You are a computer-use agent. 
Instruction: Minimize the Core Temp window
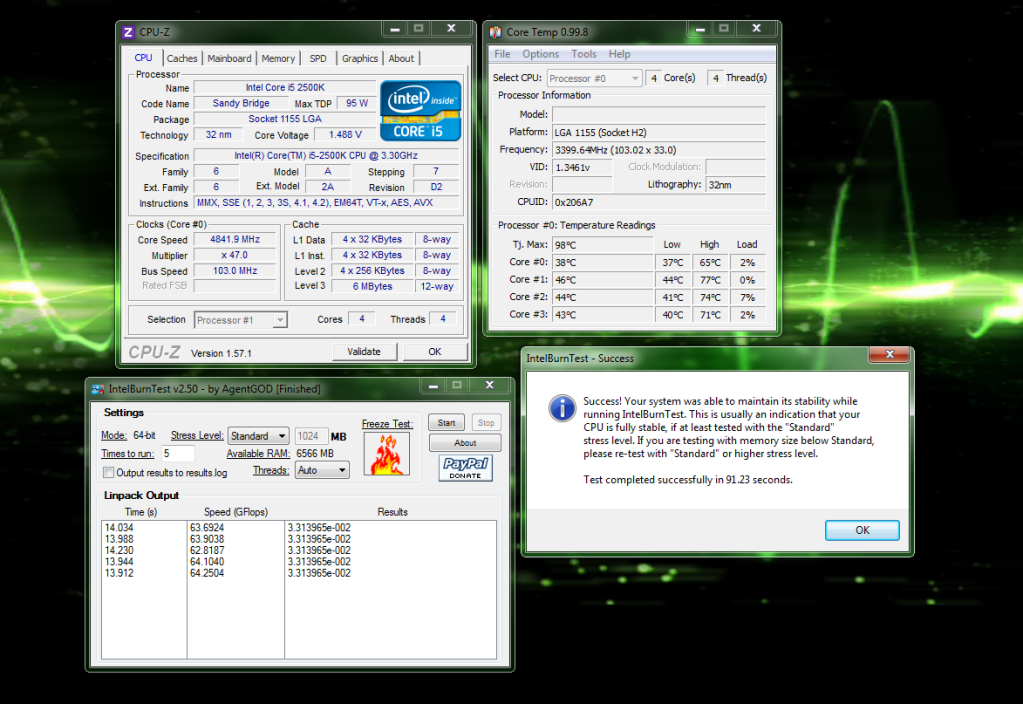[x=700, y=29]
